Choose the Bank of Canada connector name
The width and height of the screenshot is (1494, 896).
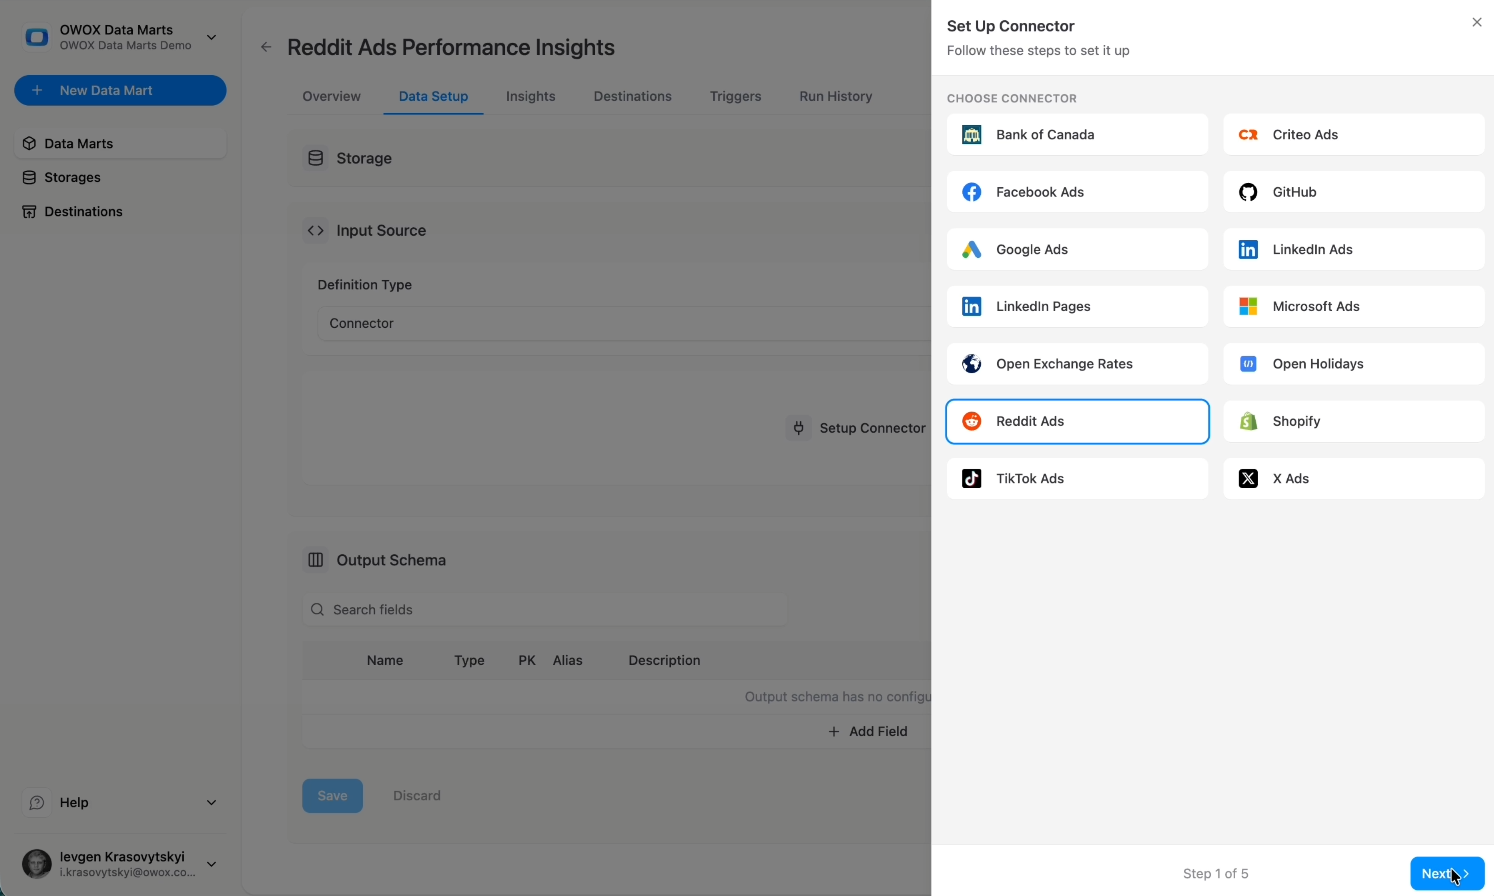pyautogui.click(x=1045, y=135)
